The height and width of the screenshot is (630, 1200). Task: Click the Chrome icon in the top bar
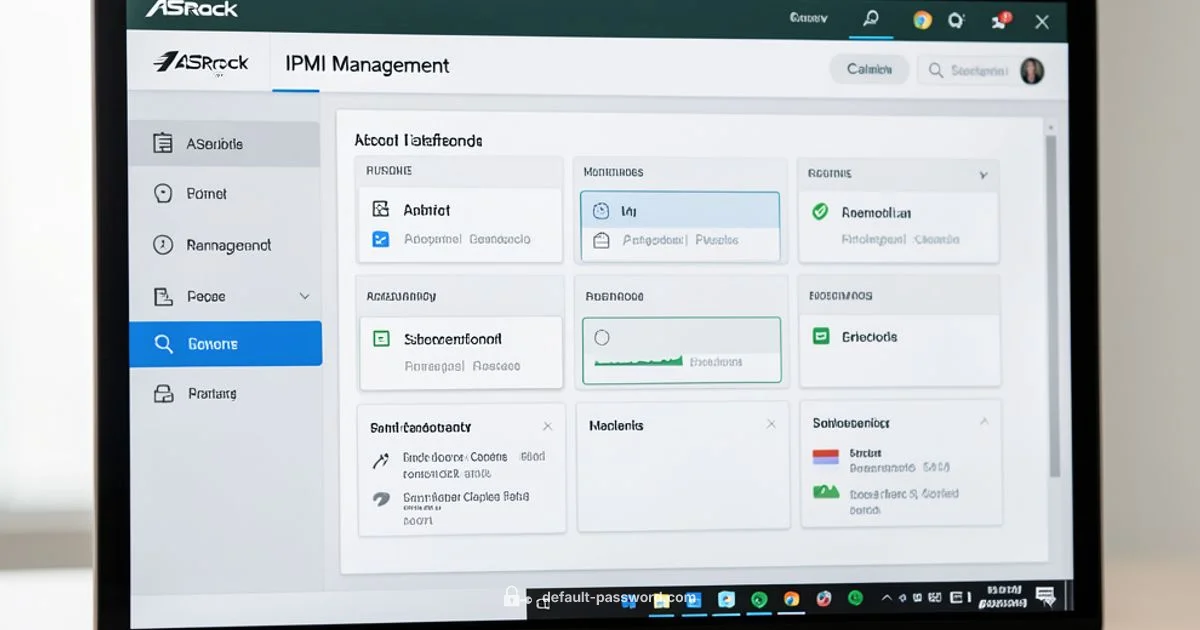click(922, 20)
